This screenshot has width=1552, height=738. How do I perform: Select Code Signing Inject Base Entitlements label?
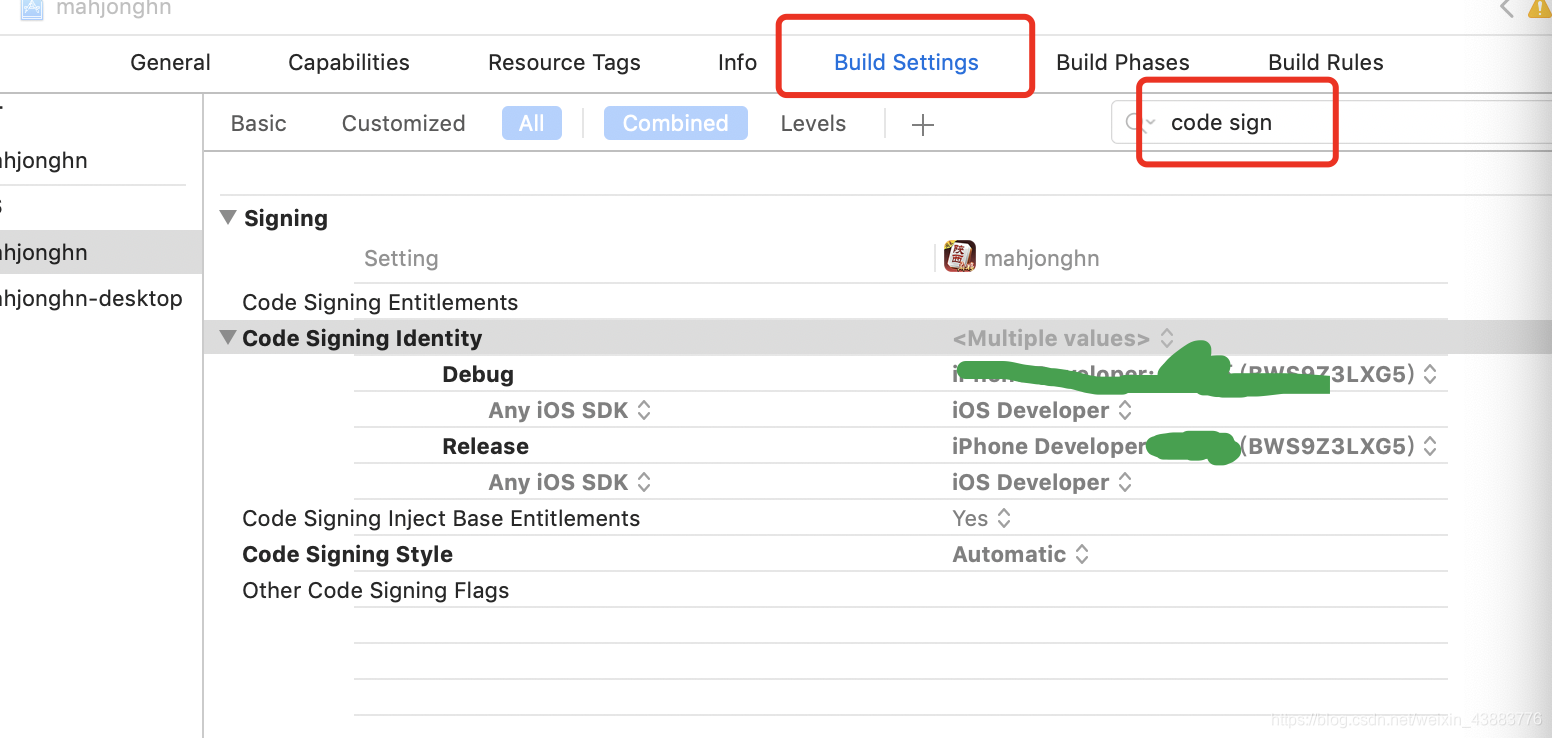coord(441,518)
